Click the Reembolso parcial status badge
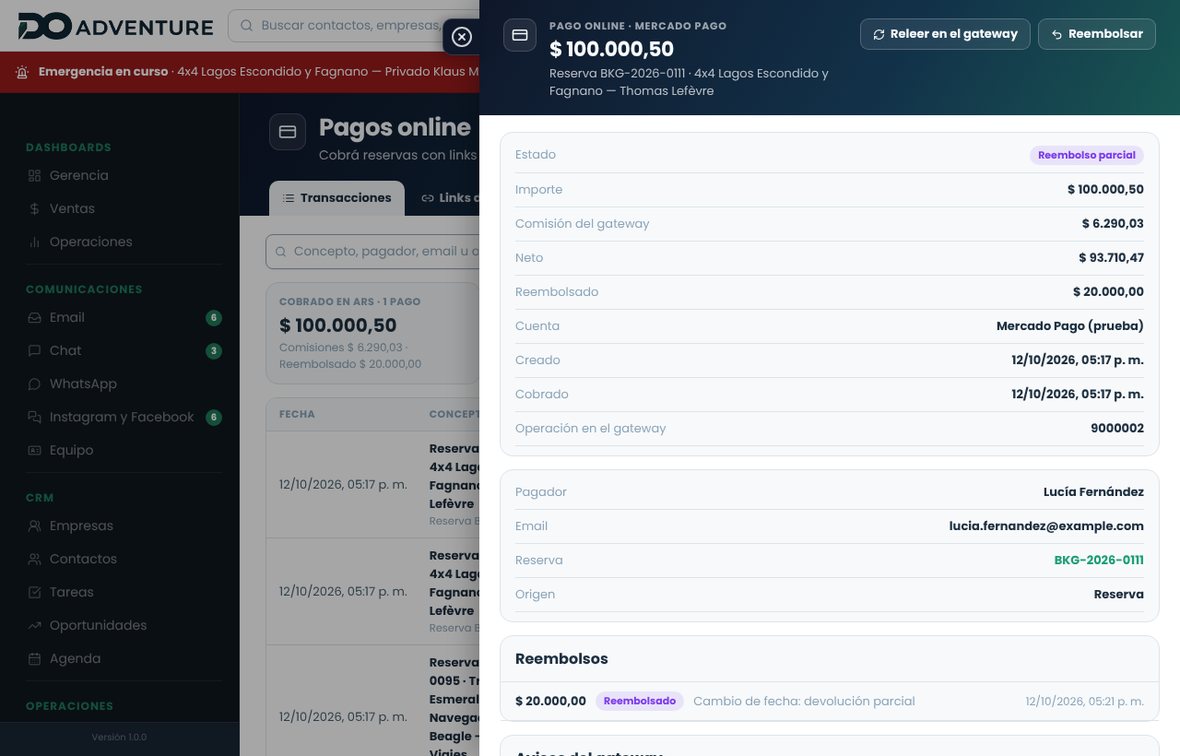Viewport: 1180px width, 756px height. tap(1087, 155)
